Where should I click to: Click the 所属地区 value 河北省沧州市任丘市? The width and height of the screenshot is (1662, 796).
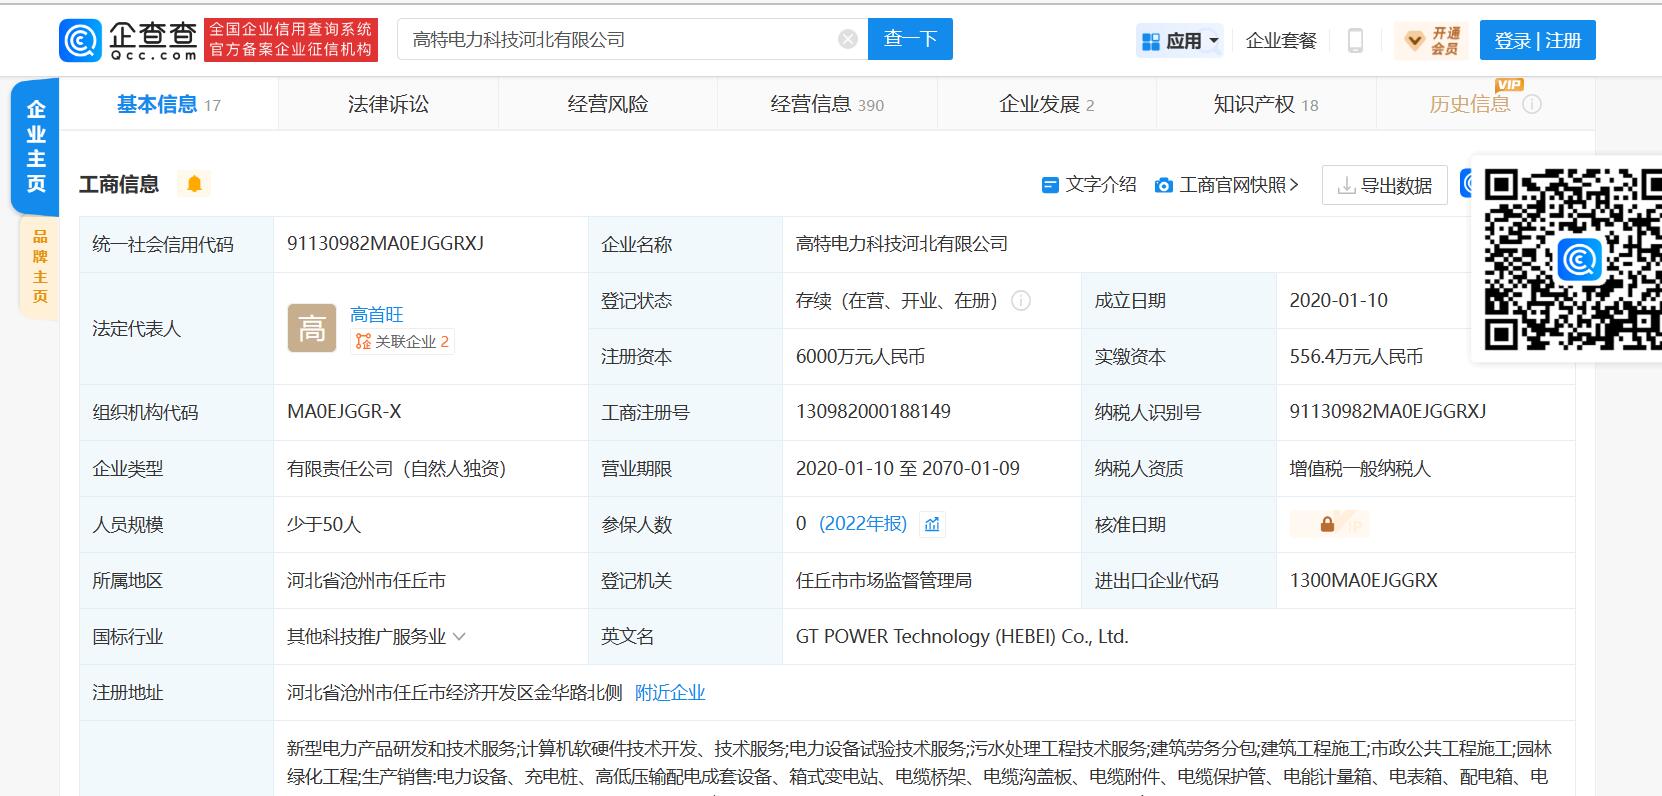[x=366, y=580]
